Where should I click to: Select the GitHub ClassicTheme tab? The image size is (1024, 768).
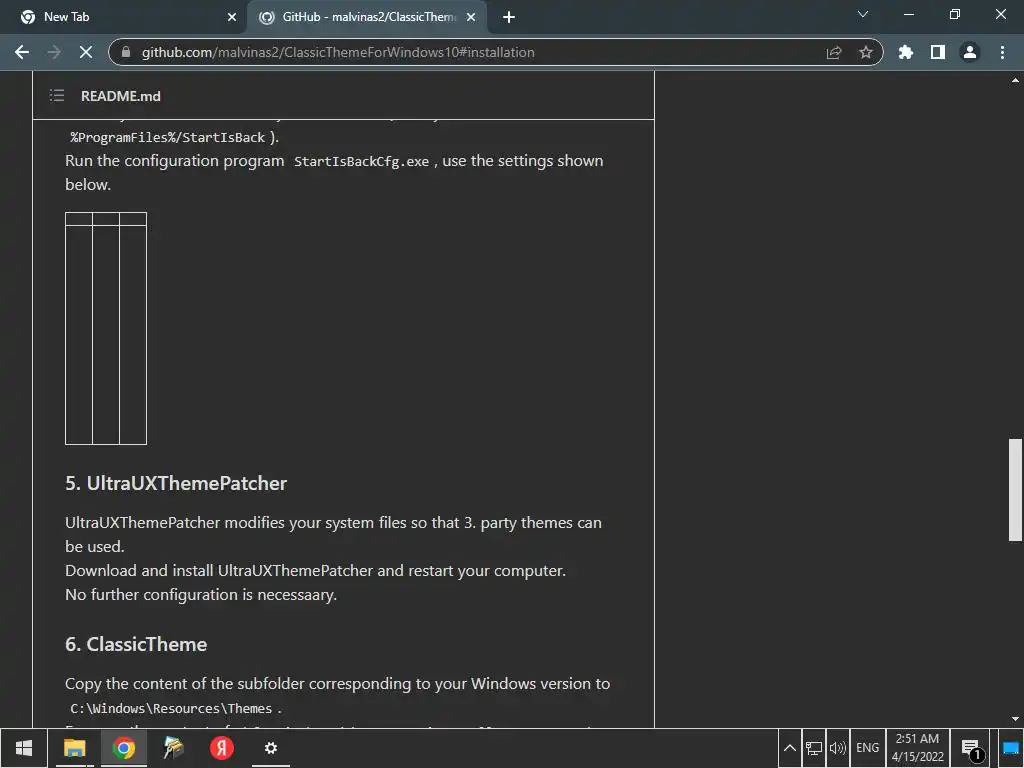pos(369,17)
